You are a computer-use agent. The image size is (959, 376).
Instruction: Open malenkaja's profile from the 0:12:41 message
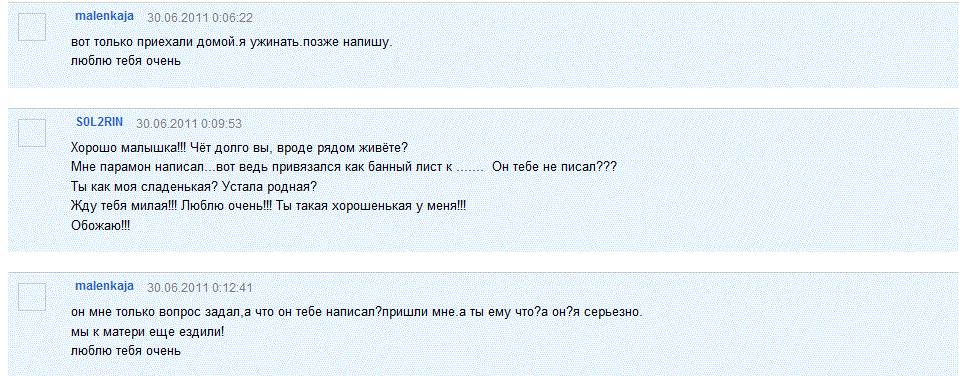[x=104, y=286]
